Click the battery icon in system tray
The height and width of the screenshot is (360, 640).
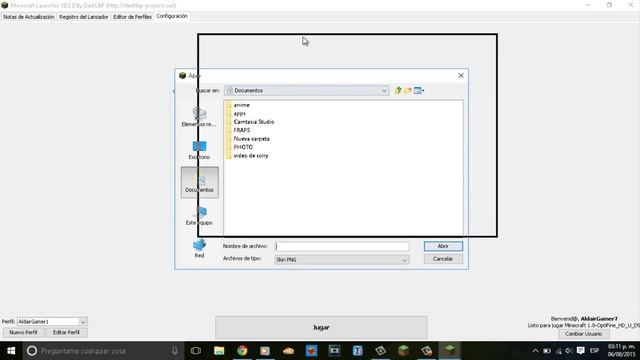(x=547, y=351)
